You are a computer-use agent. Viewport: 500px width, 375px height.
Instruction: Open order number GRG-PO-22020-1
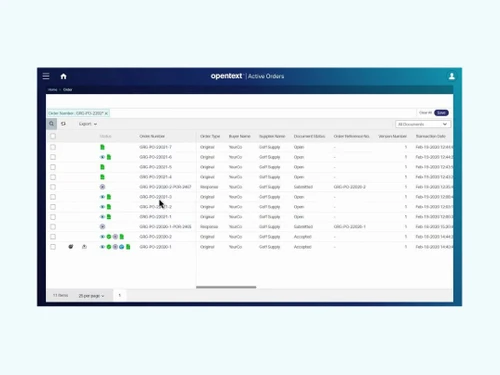click(x=155, y=247)
